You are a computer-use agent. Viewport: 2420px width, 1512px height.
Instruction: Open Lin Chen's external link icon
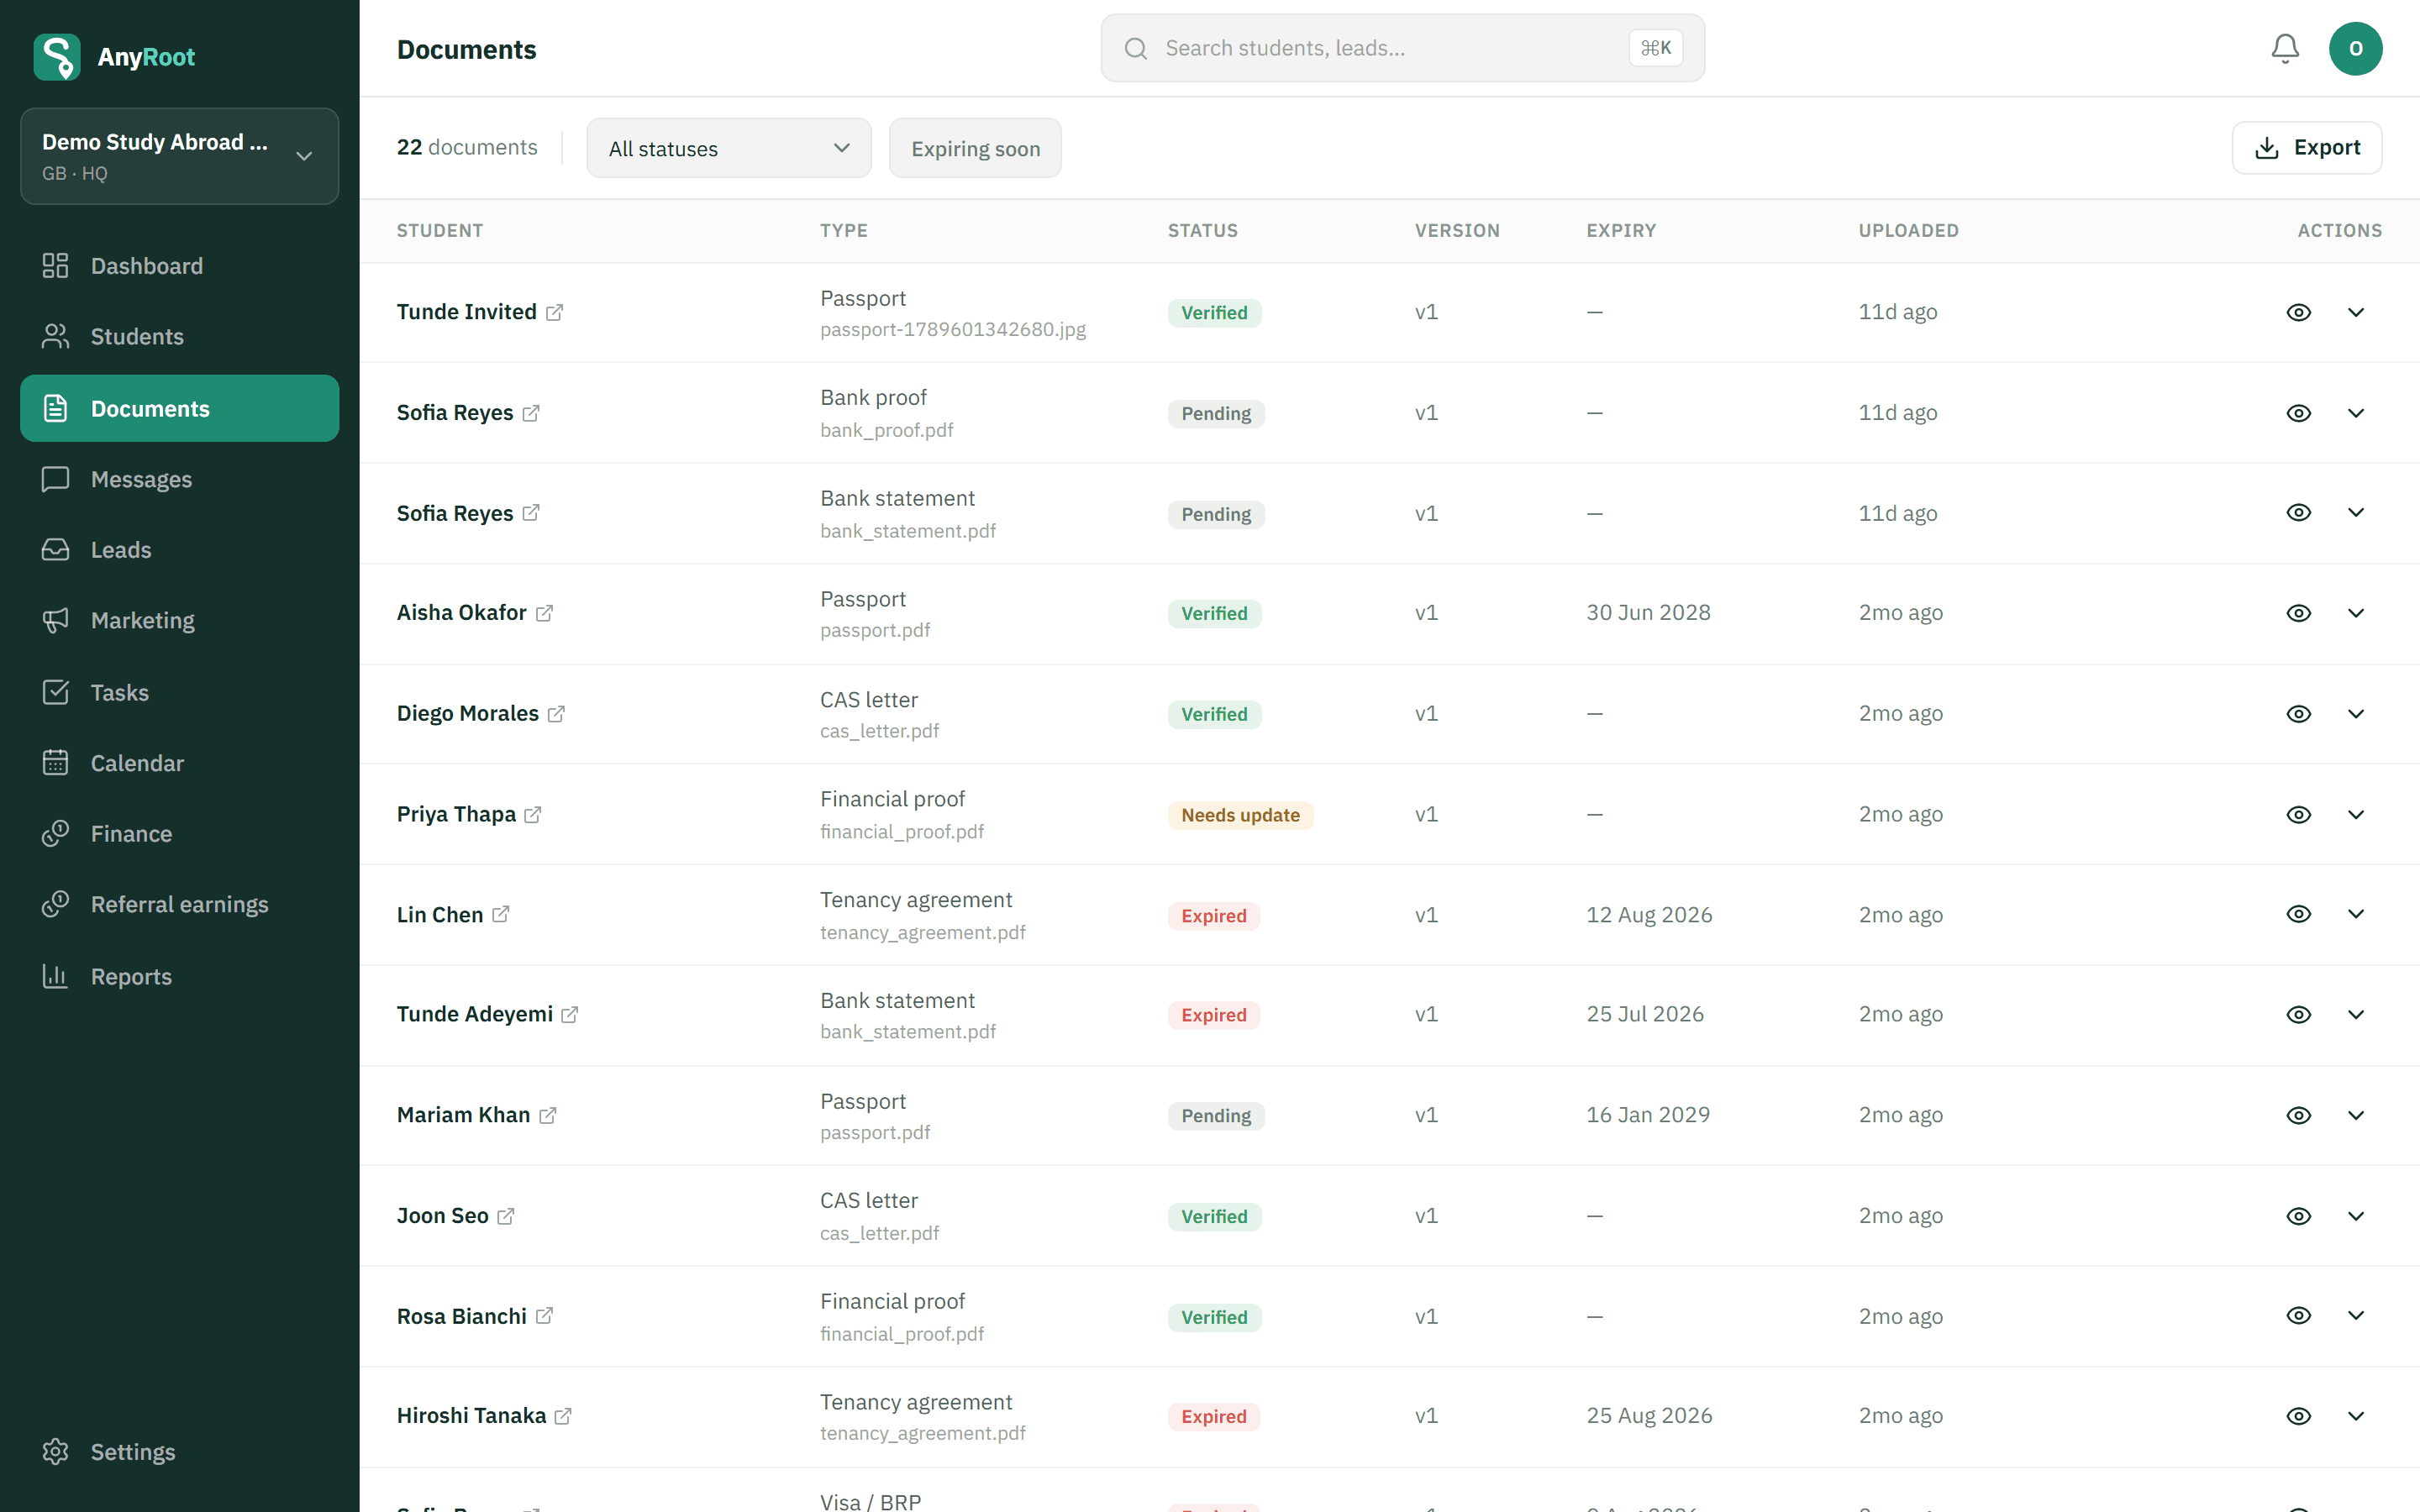point(501,914)
